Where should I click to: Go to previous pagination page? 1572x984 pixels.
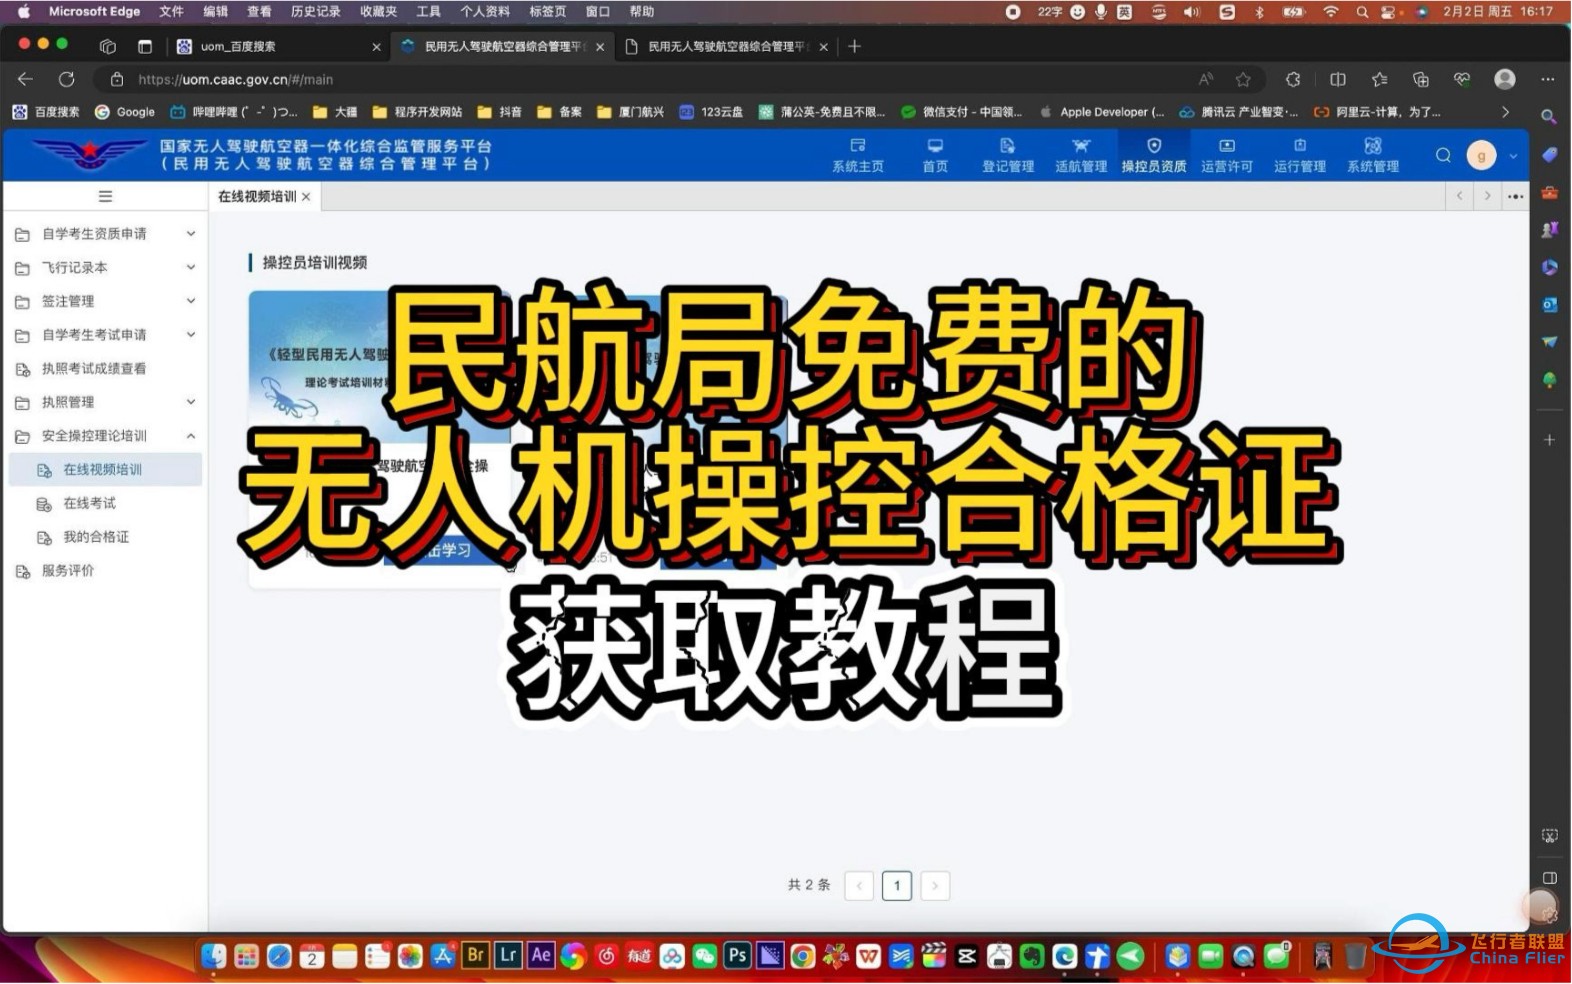pos(859,885)
